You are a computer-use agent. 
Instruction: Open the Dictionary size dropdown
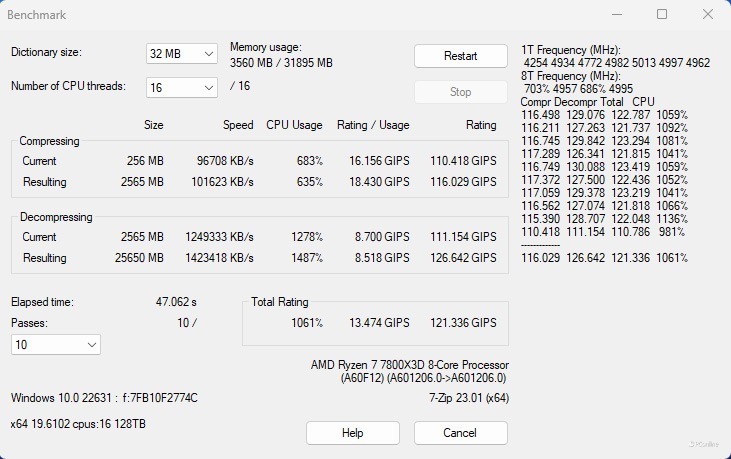[x=182, y=54]
